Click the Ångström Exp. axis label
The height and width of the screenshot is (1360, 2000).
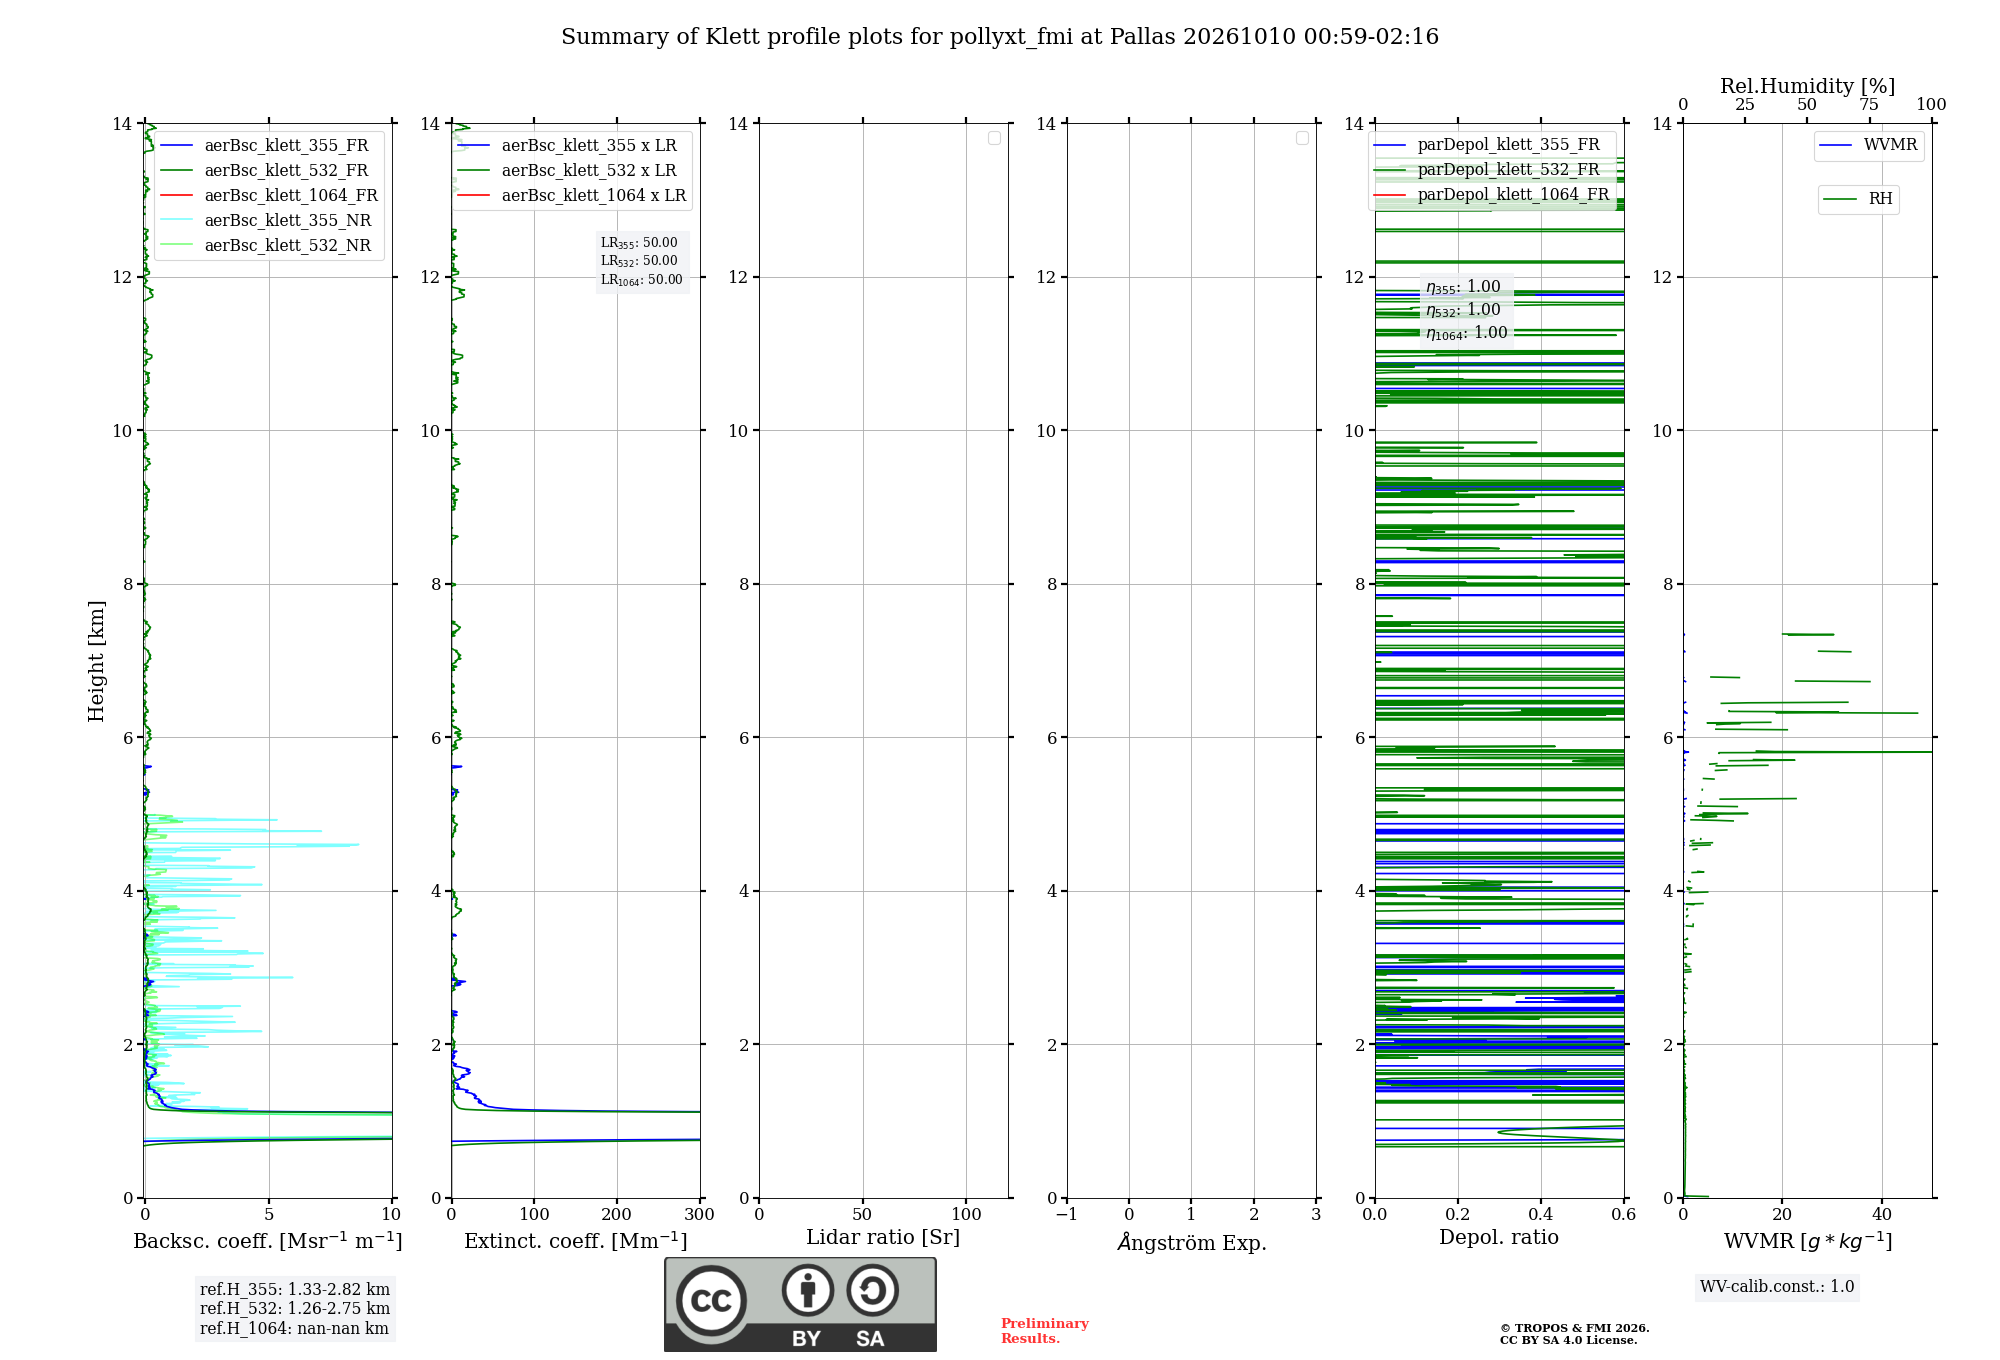point(1192,1242)
